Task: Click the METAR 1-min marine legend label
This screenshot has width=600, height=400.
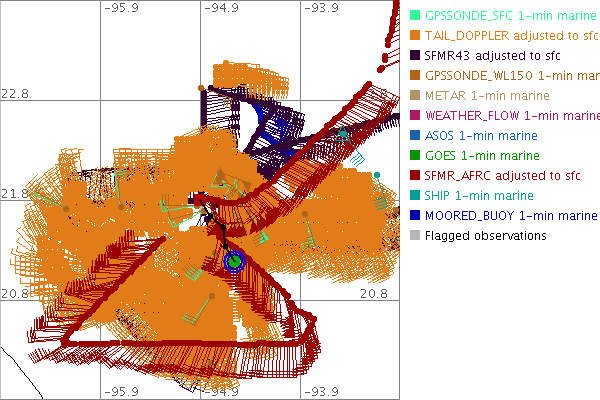Action: (x=481, y=96)
